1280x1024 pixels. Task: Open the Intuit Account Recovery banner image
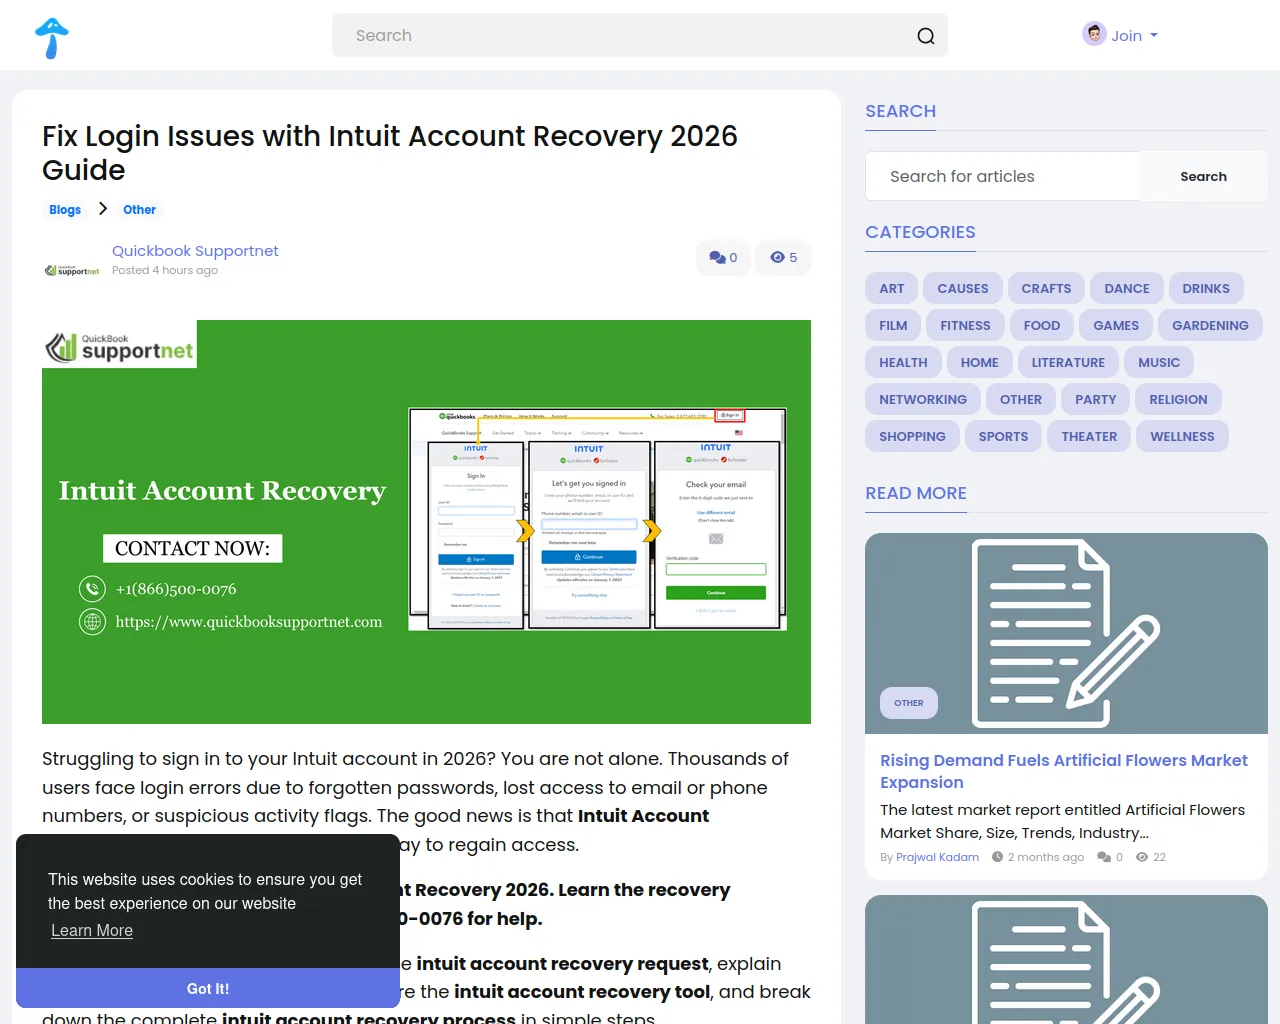426,521
